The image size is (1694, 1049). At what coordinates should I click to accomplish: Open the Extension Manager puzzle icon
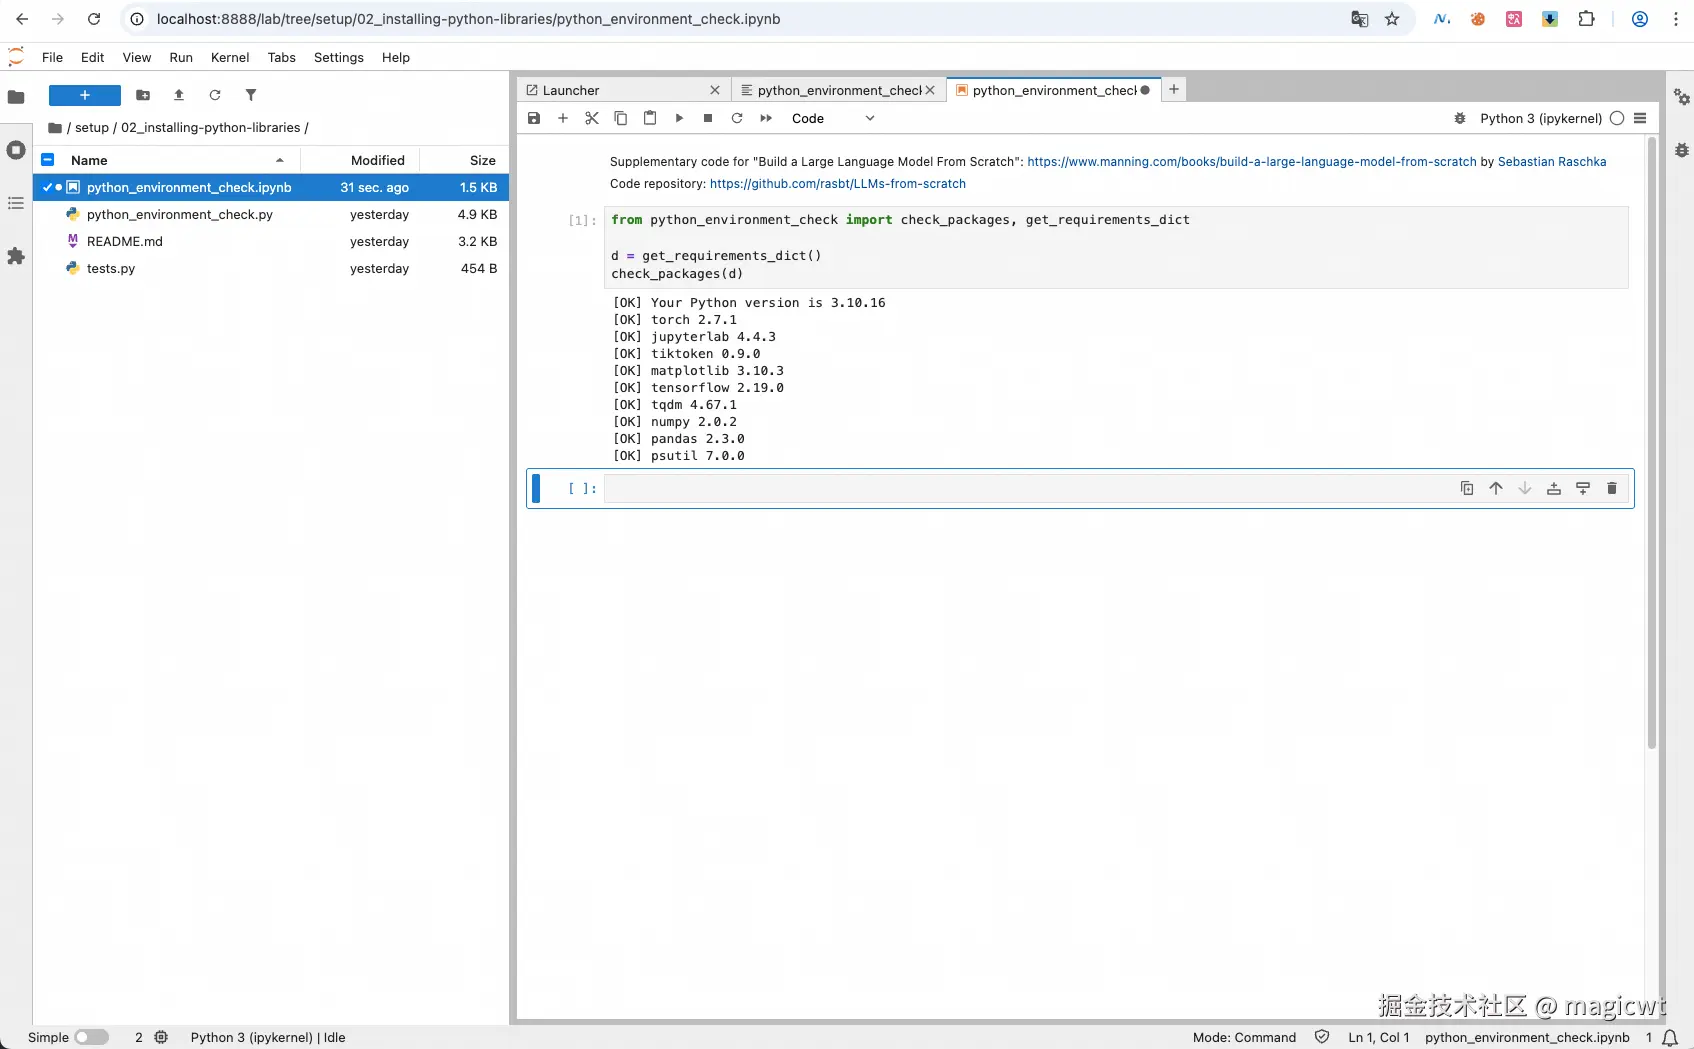[x=16, y=257]
